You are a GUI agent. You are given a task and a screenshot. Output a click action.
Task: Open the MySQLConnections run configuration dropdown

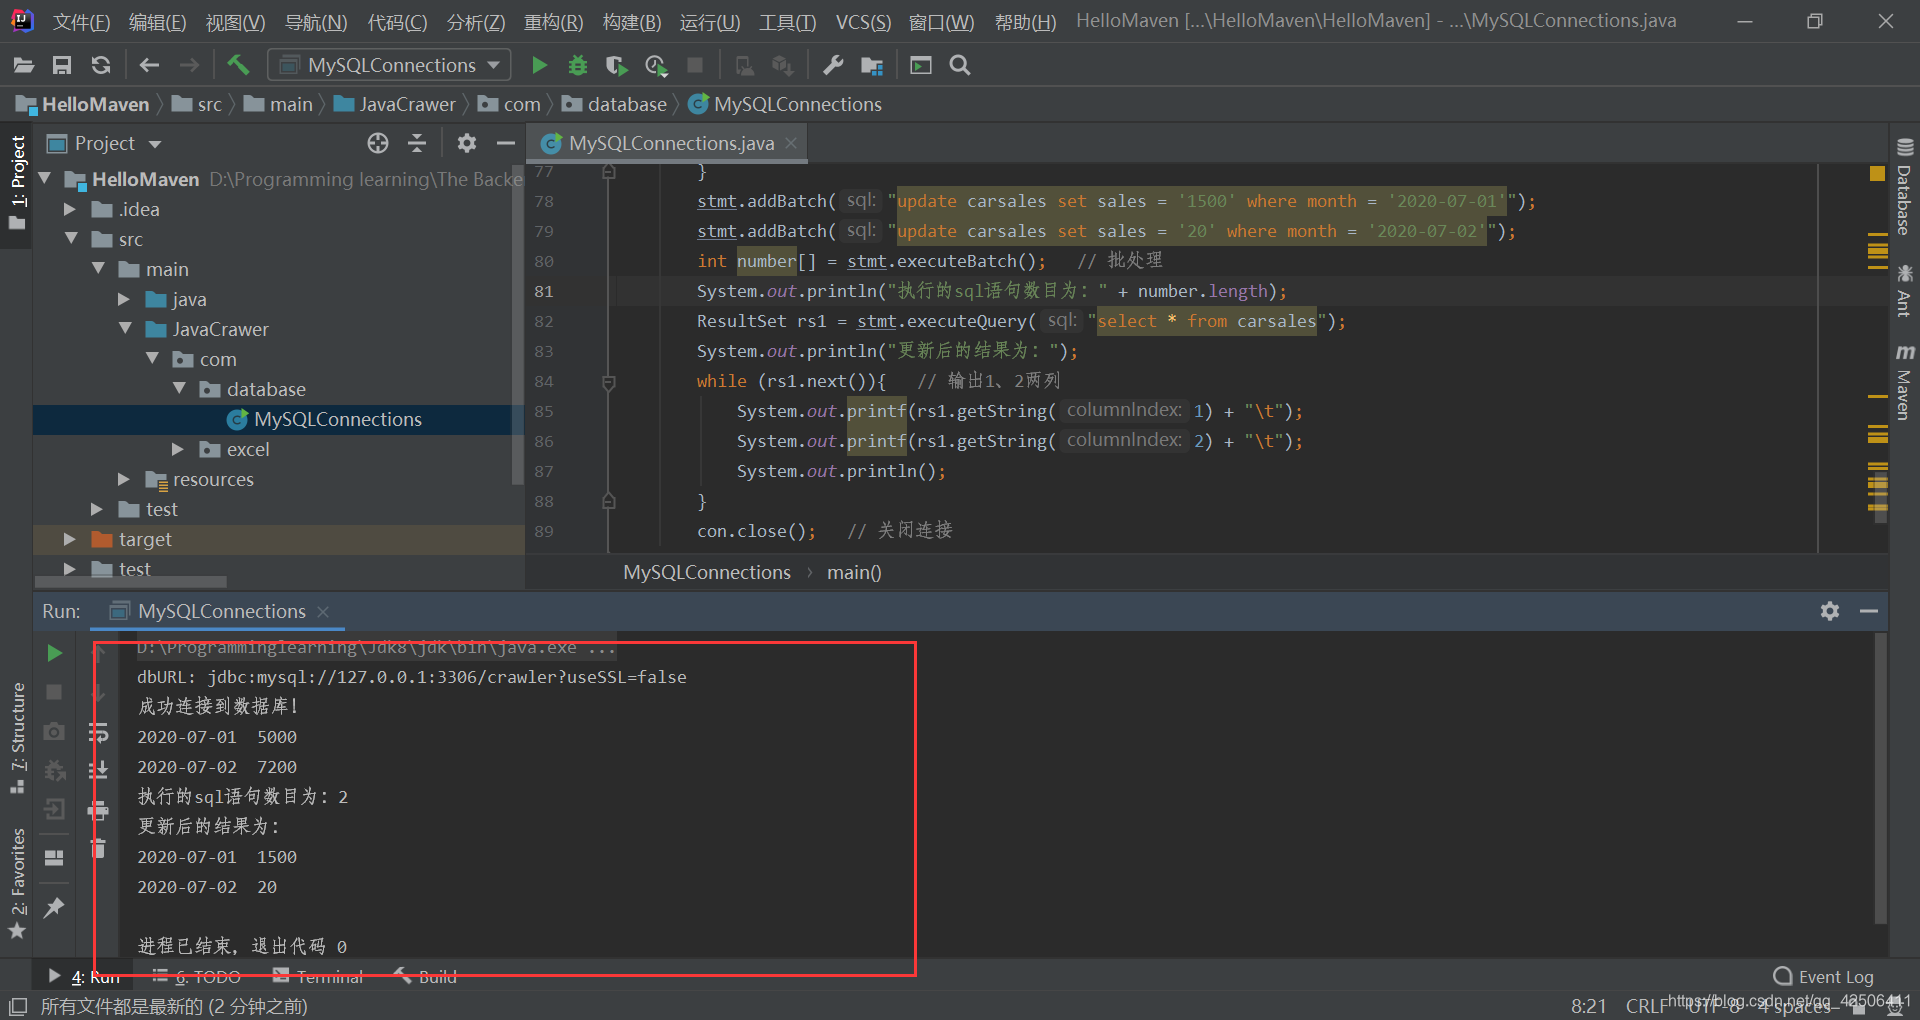pyautogui.click(x=390, y=65)
